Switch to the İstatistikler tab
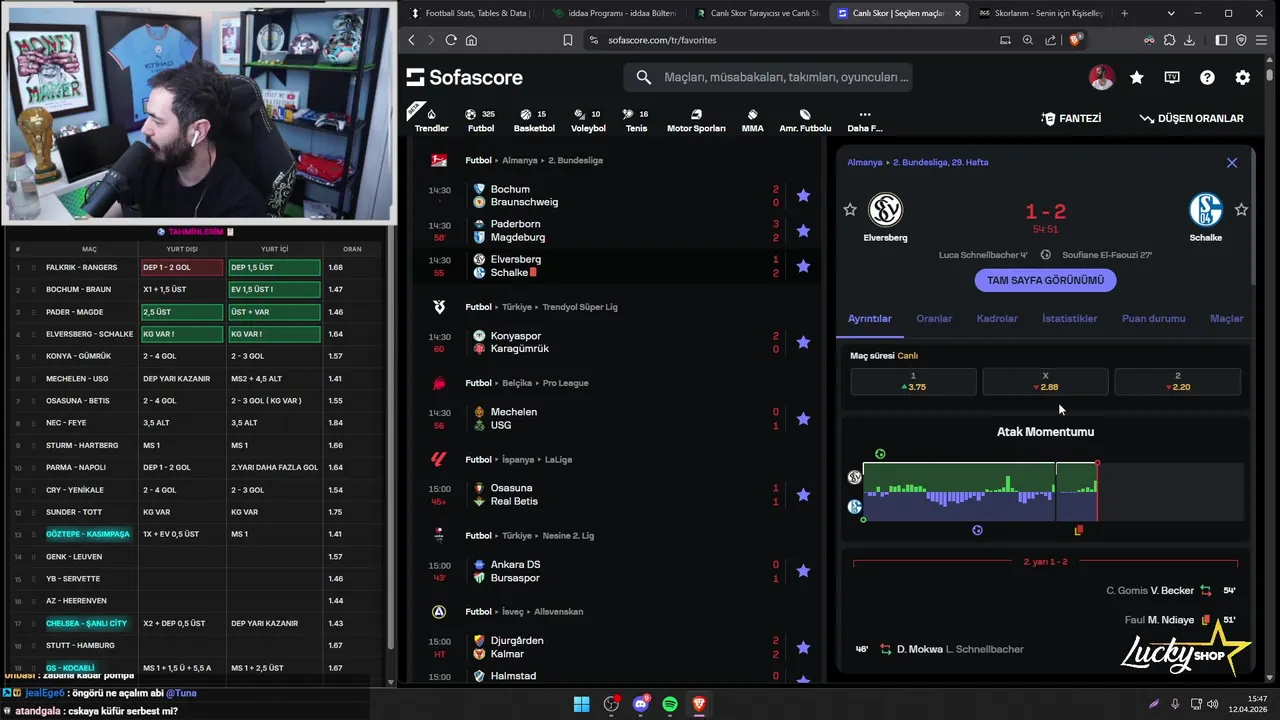This screenshot has height=720, width=1280. (x=1070, y=318)
